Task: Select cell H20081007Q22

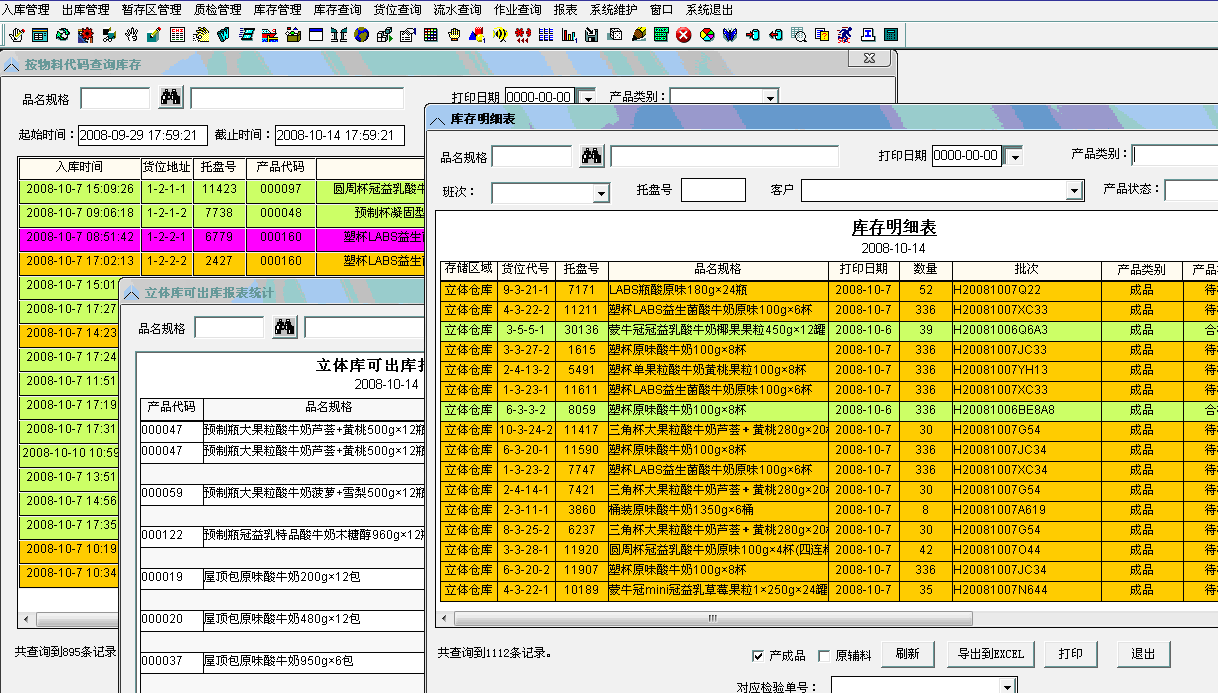Action: [1026, 290]
